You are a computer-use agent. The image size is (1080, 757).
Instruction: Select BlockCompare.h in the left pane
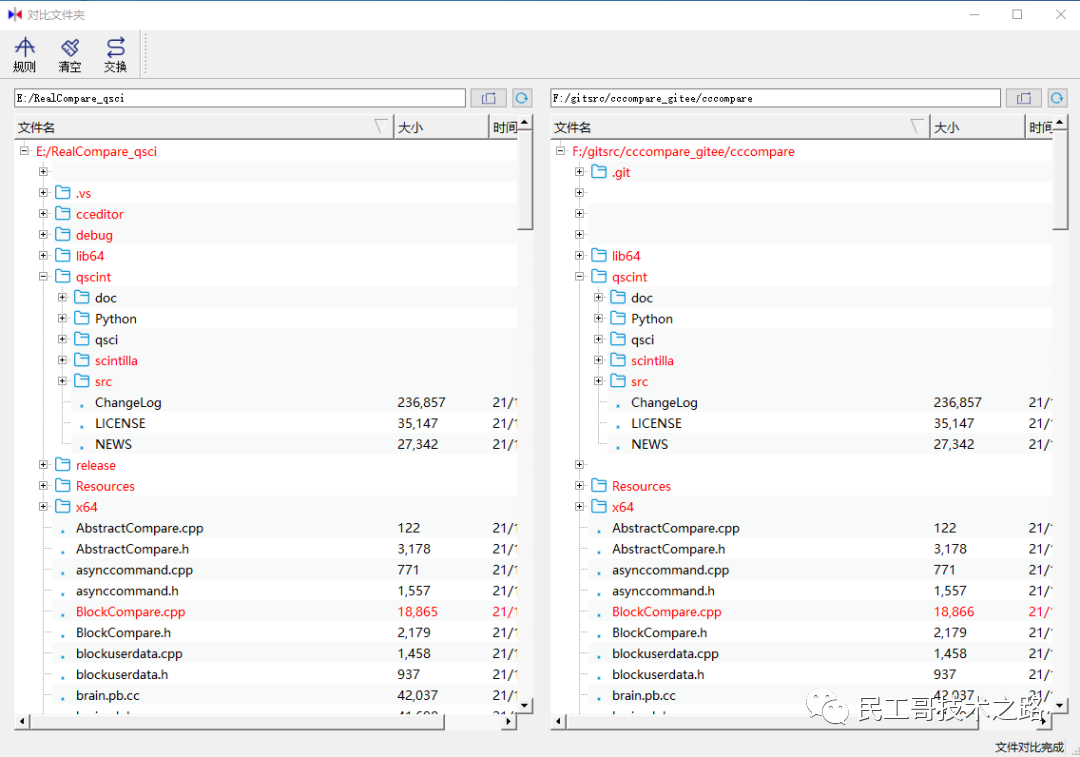123,632
